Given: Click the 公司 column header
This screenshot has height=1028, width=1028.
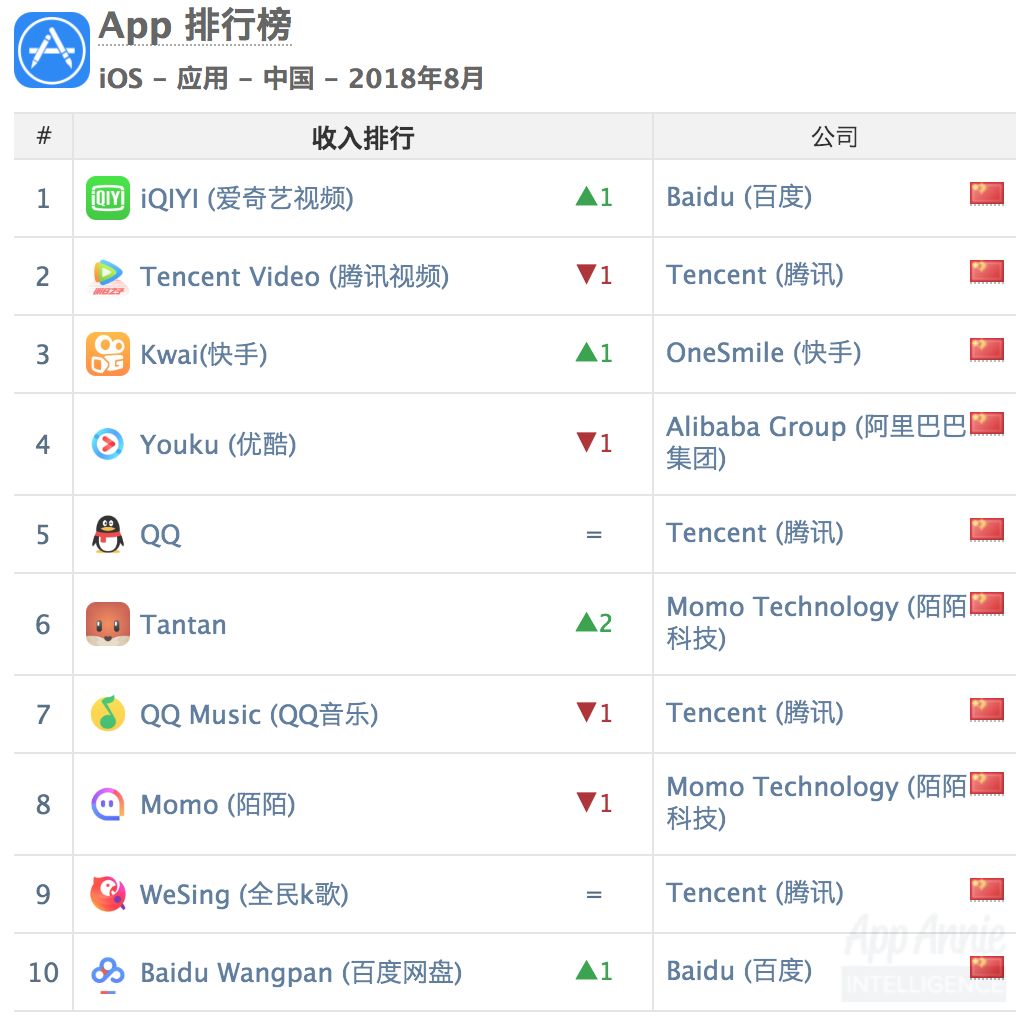Looking at the screenshot, I should (834, 137).
